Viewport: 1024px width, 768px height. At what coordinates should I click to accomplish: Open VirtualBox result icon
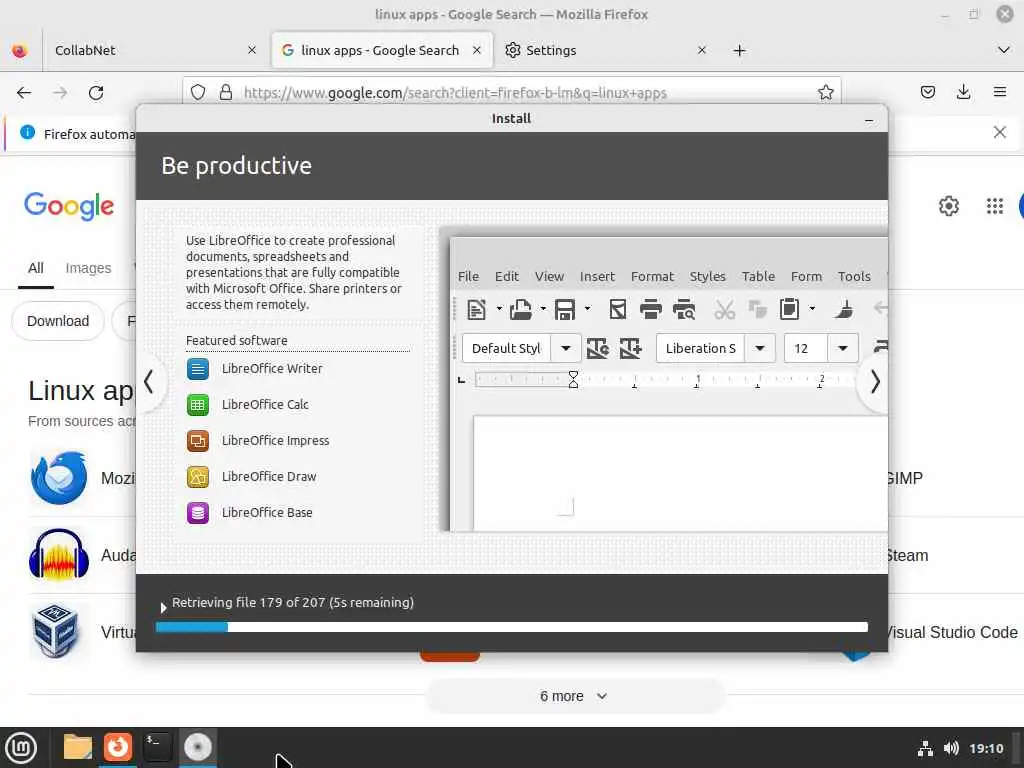tap(56, 632)
